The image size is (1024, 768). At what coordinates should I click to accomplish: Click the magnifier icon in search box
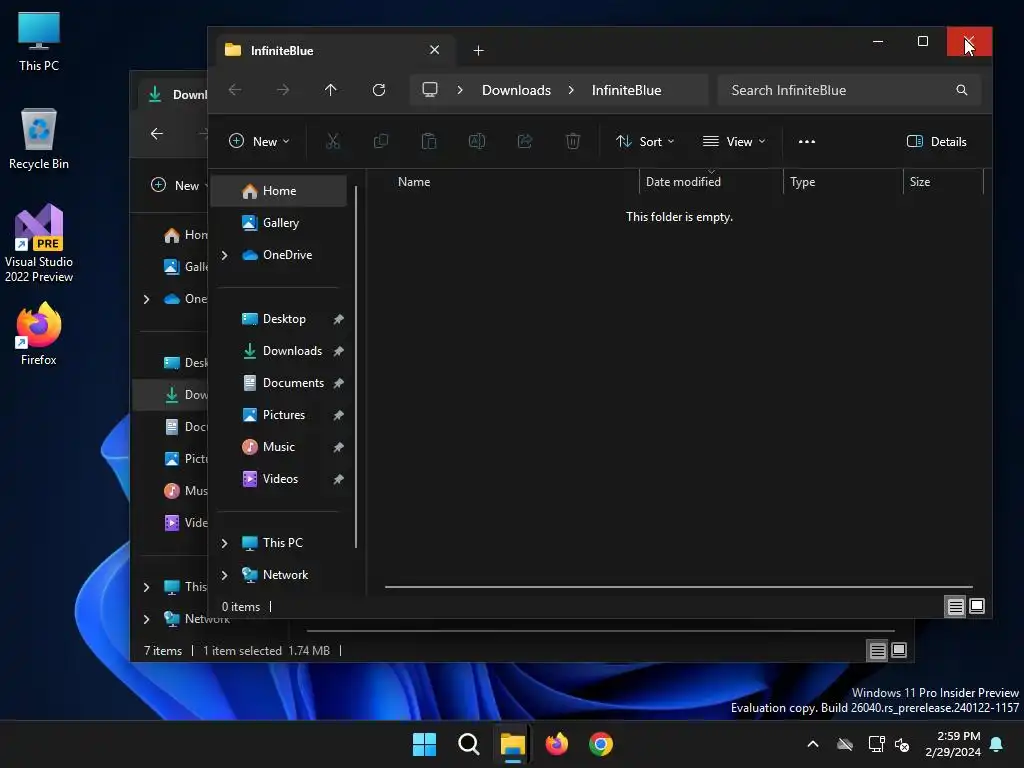click(961, 90)
